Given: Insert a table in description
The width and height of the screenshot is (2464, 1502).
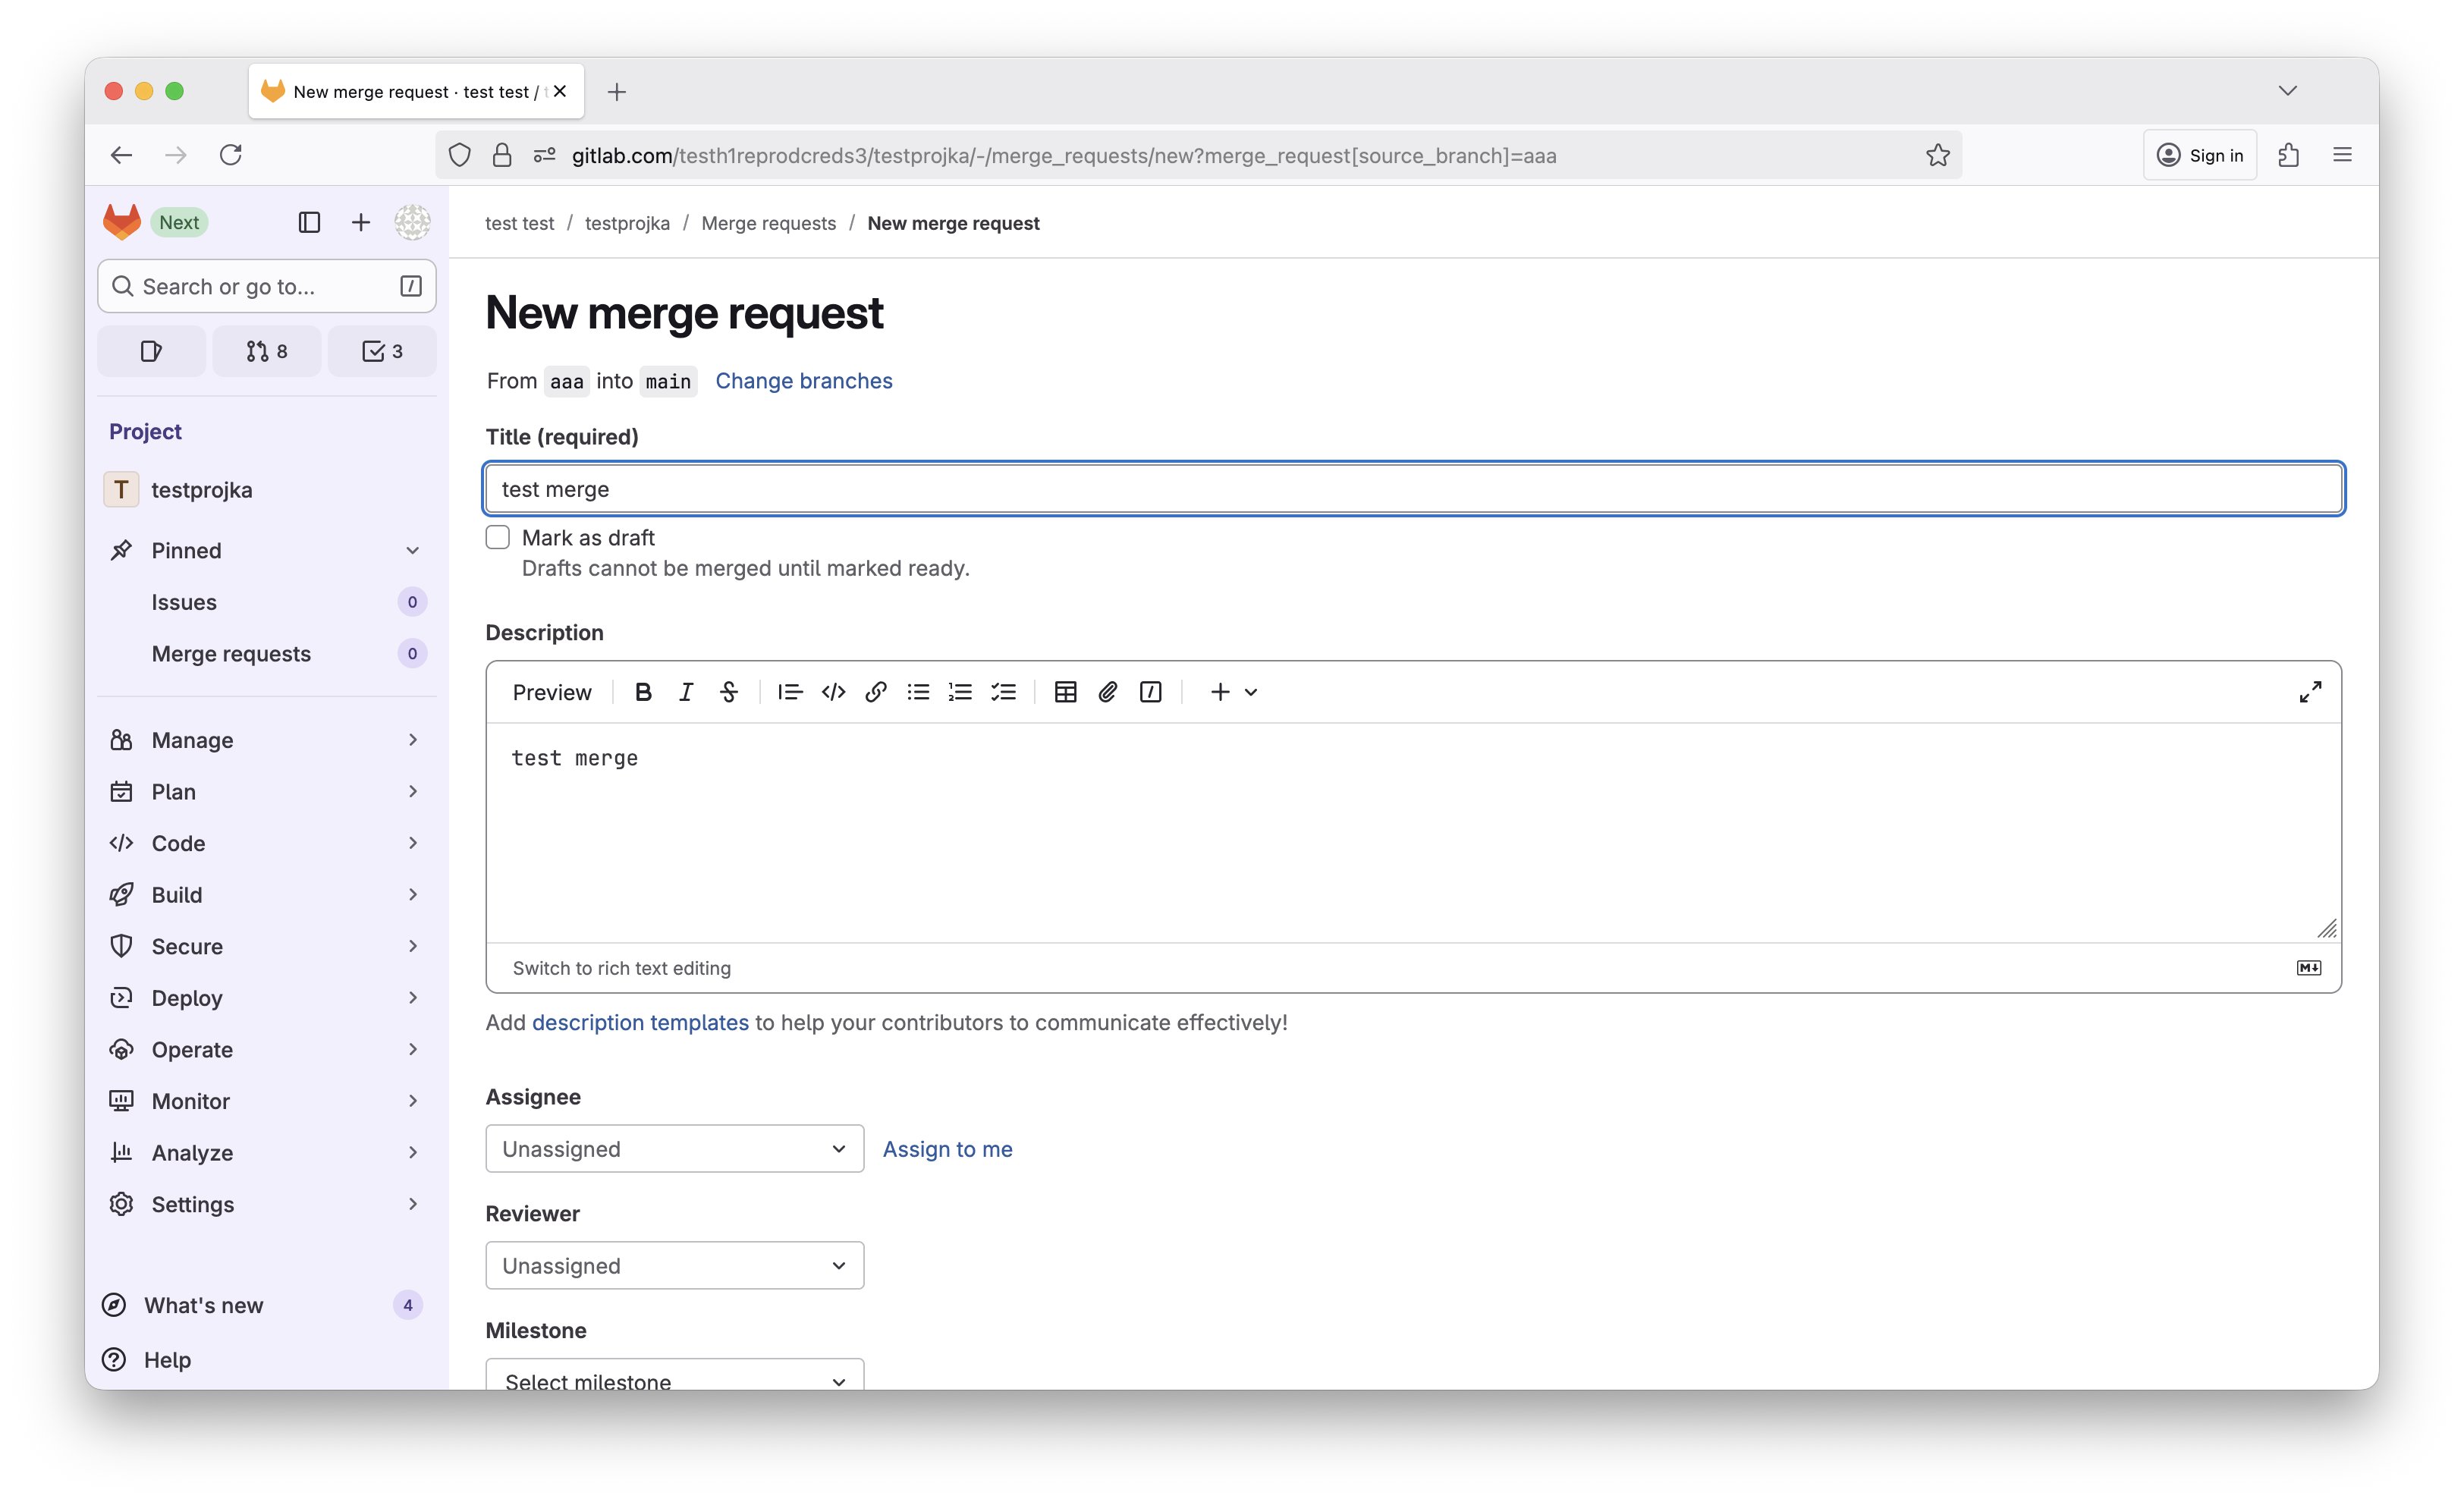Looking at the screenshot, I should point(1065,692).
